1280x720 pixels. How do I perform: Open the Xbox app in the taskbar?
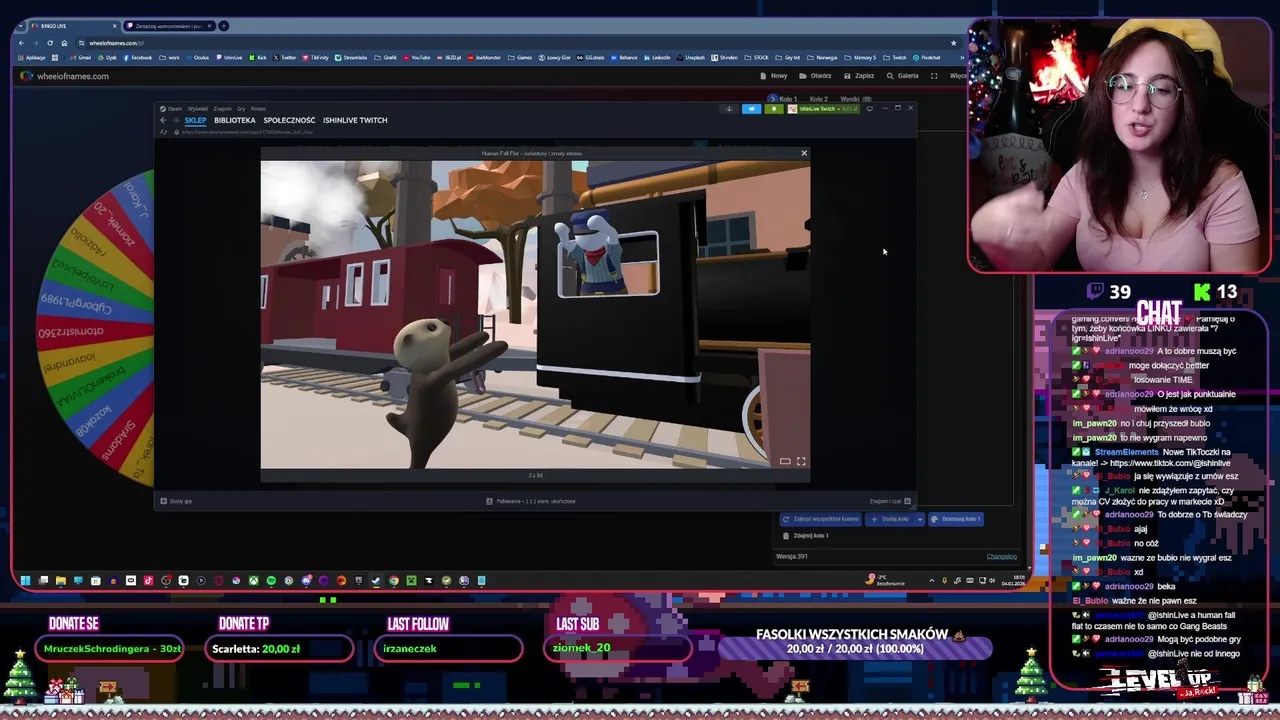(254, 580)
